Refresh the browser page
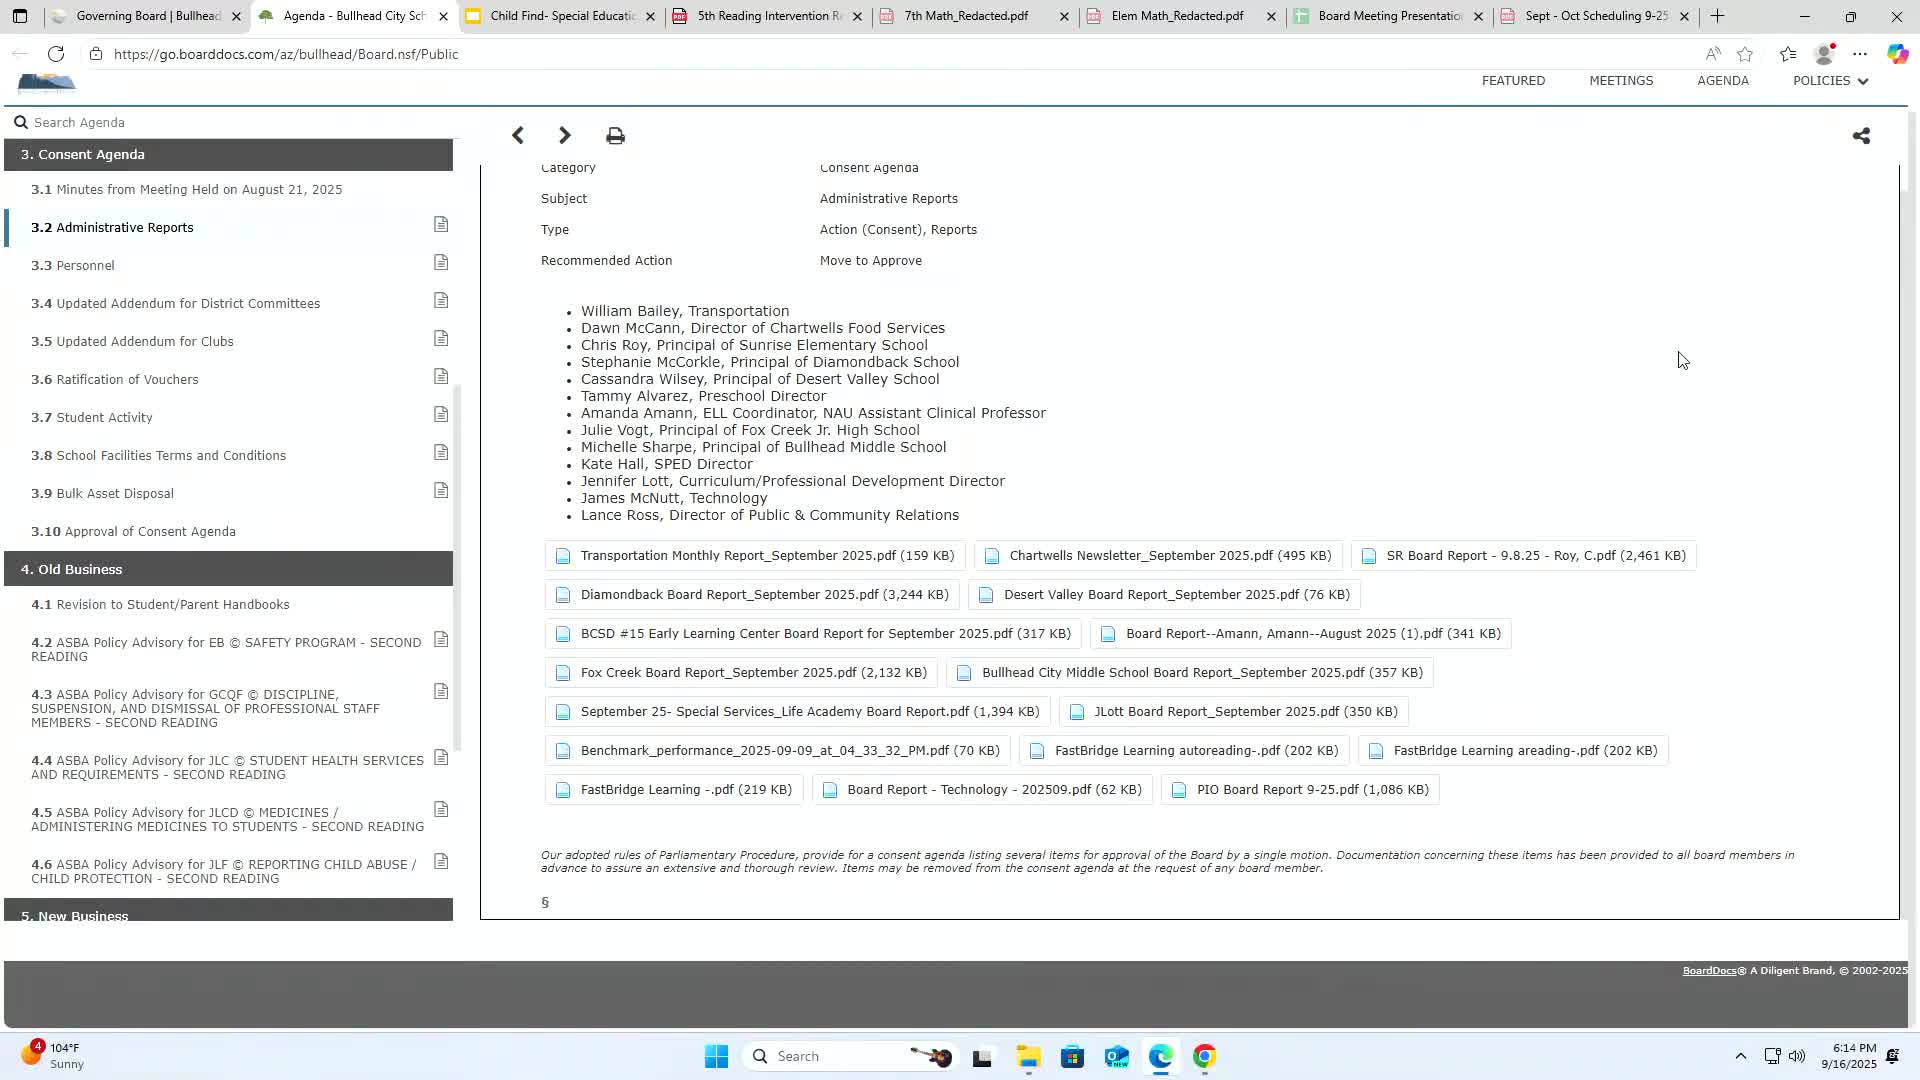Viewport: 1920px width, 1080px height. 56,54
